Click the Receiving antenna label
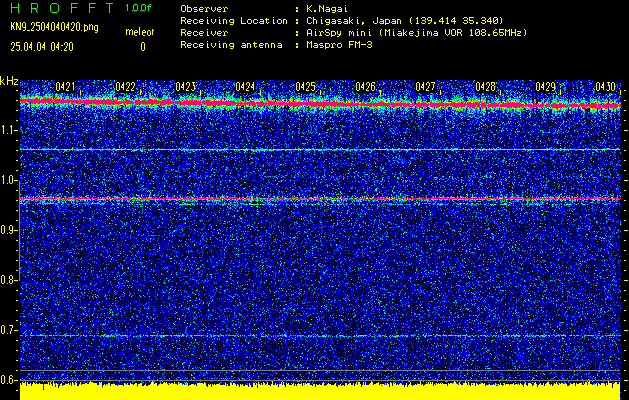The height and width of the screenshot is (400, 629). tap(231, 45)
